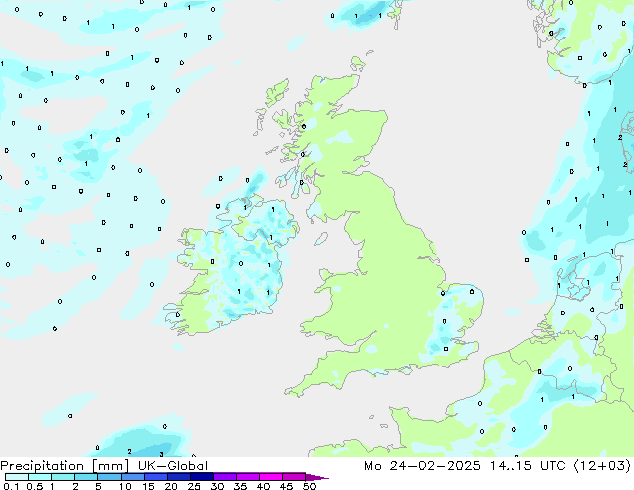
Task: Select the 2–5 mm legend color swatch
Action: (86, 477)
